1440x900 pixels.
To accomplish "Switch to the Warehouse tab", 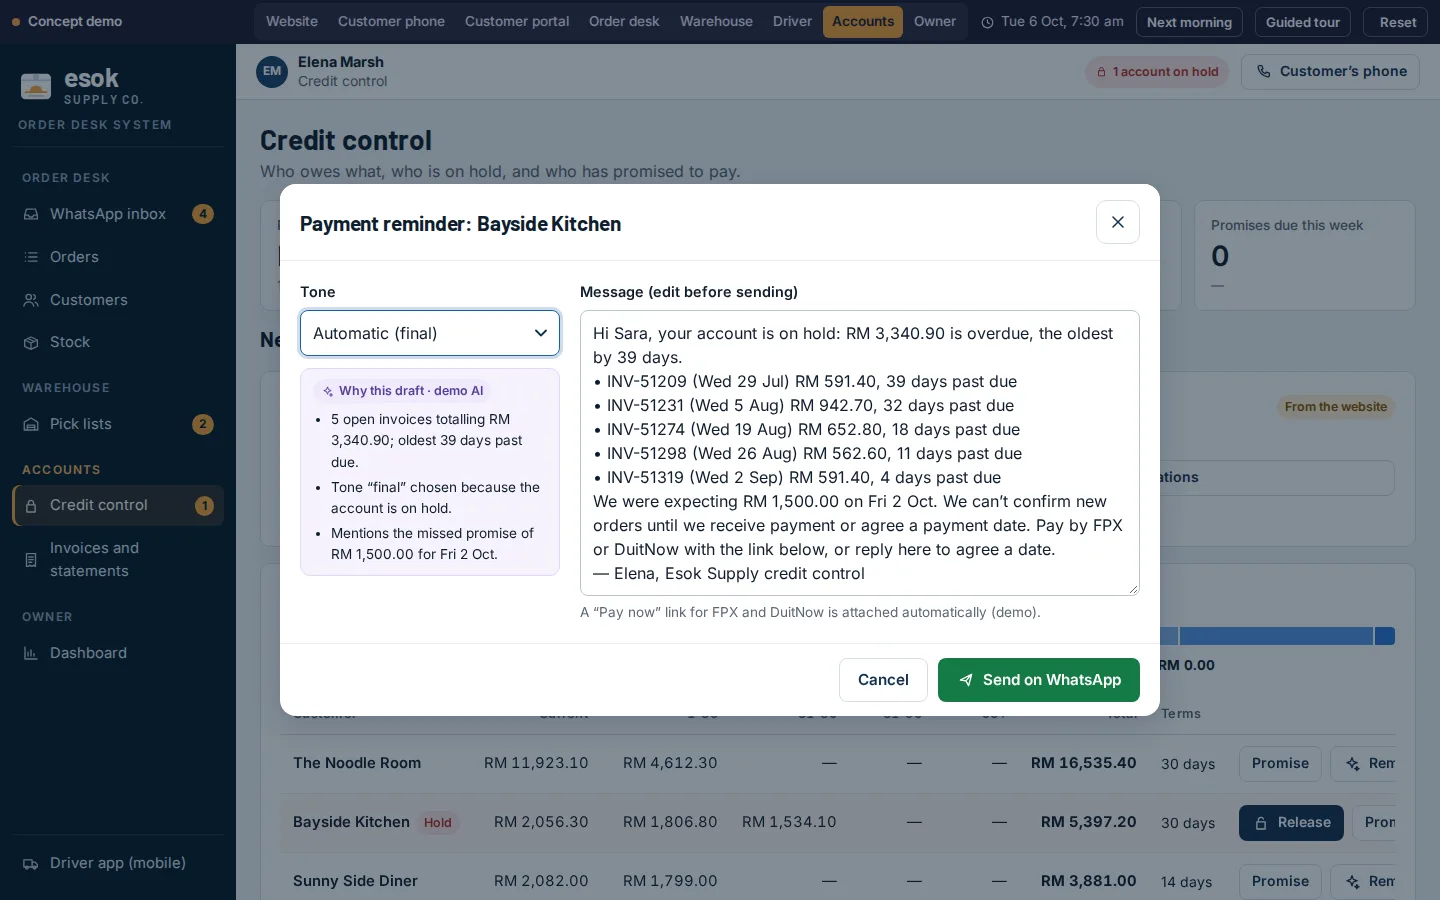I will (x=716, y=21).
